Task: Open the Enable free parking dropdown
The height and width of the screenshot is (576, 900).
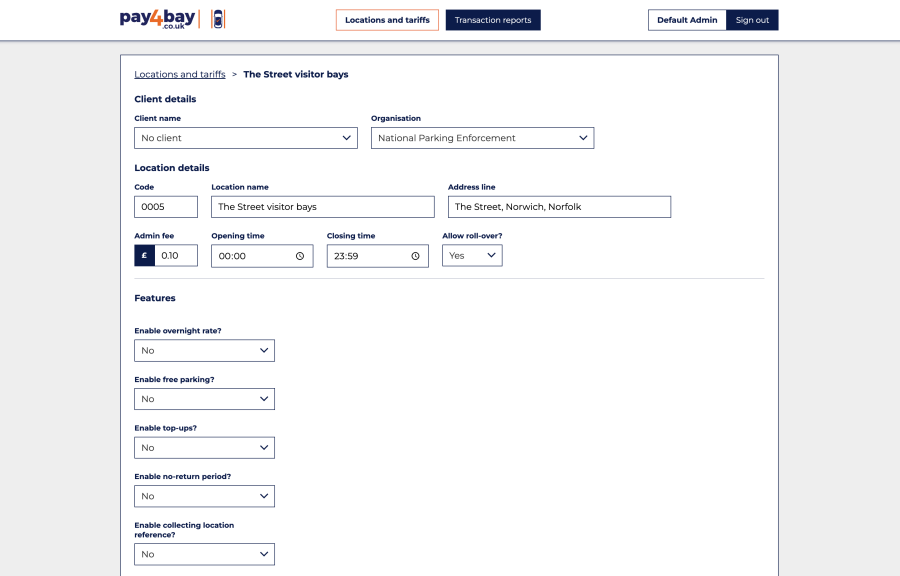Action: (204, 399)
